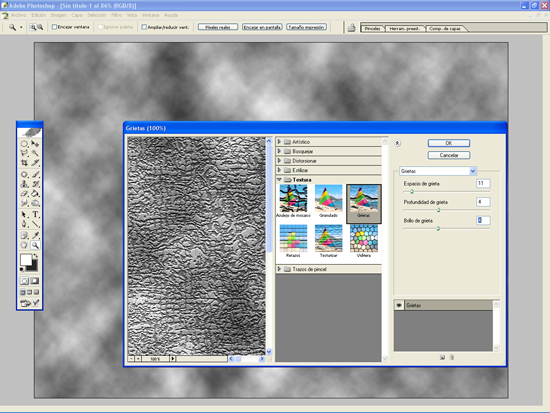
Task: Choose the Vidriera filter thumbnail
Action: click(364, 241)
